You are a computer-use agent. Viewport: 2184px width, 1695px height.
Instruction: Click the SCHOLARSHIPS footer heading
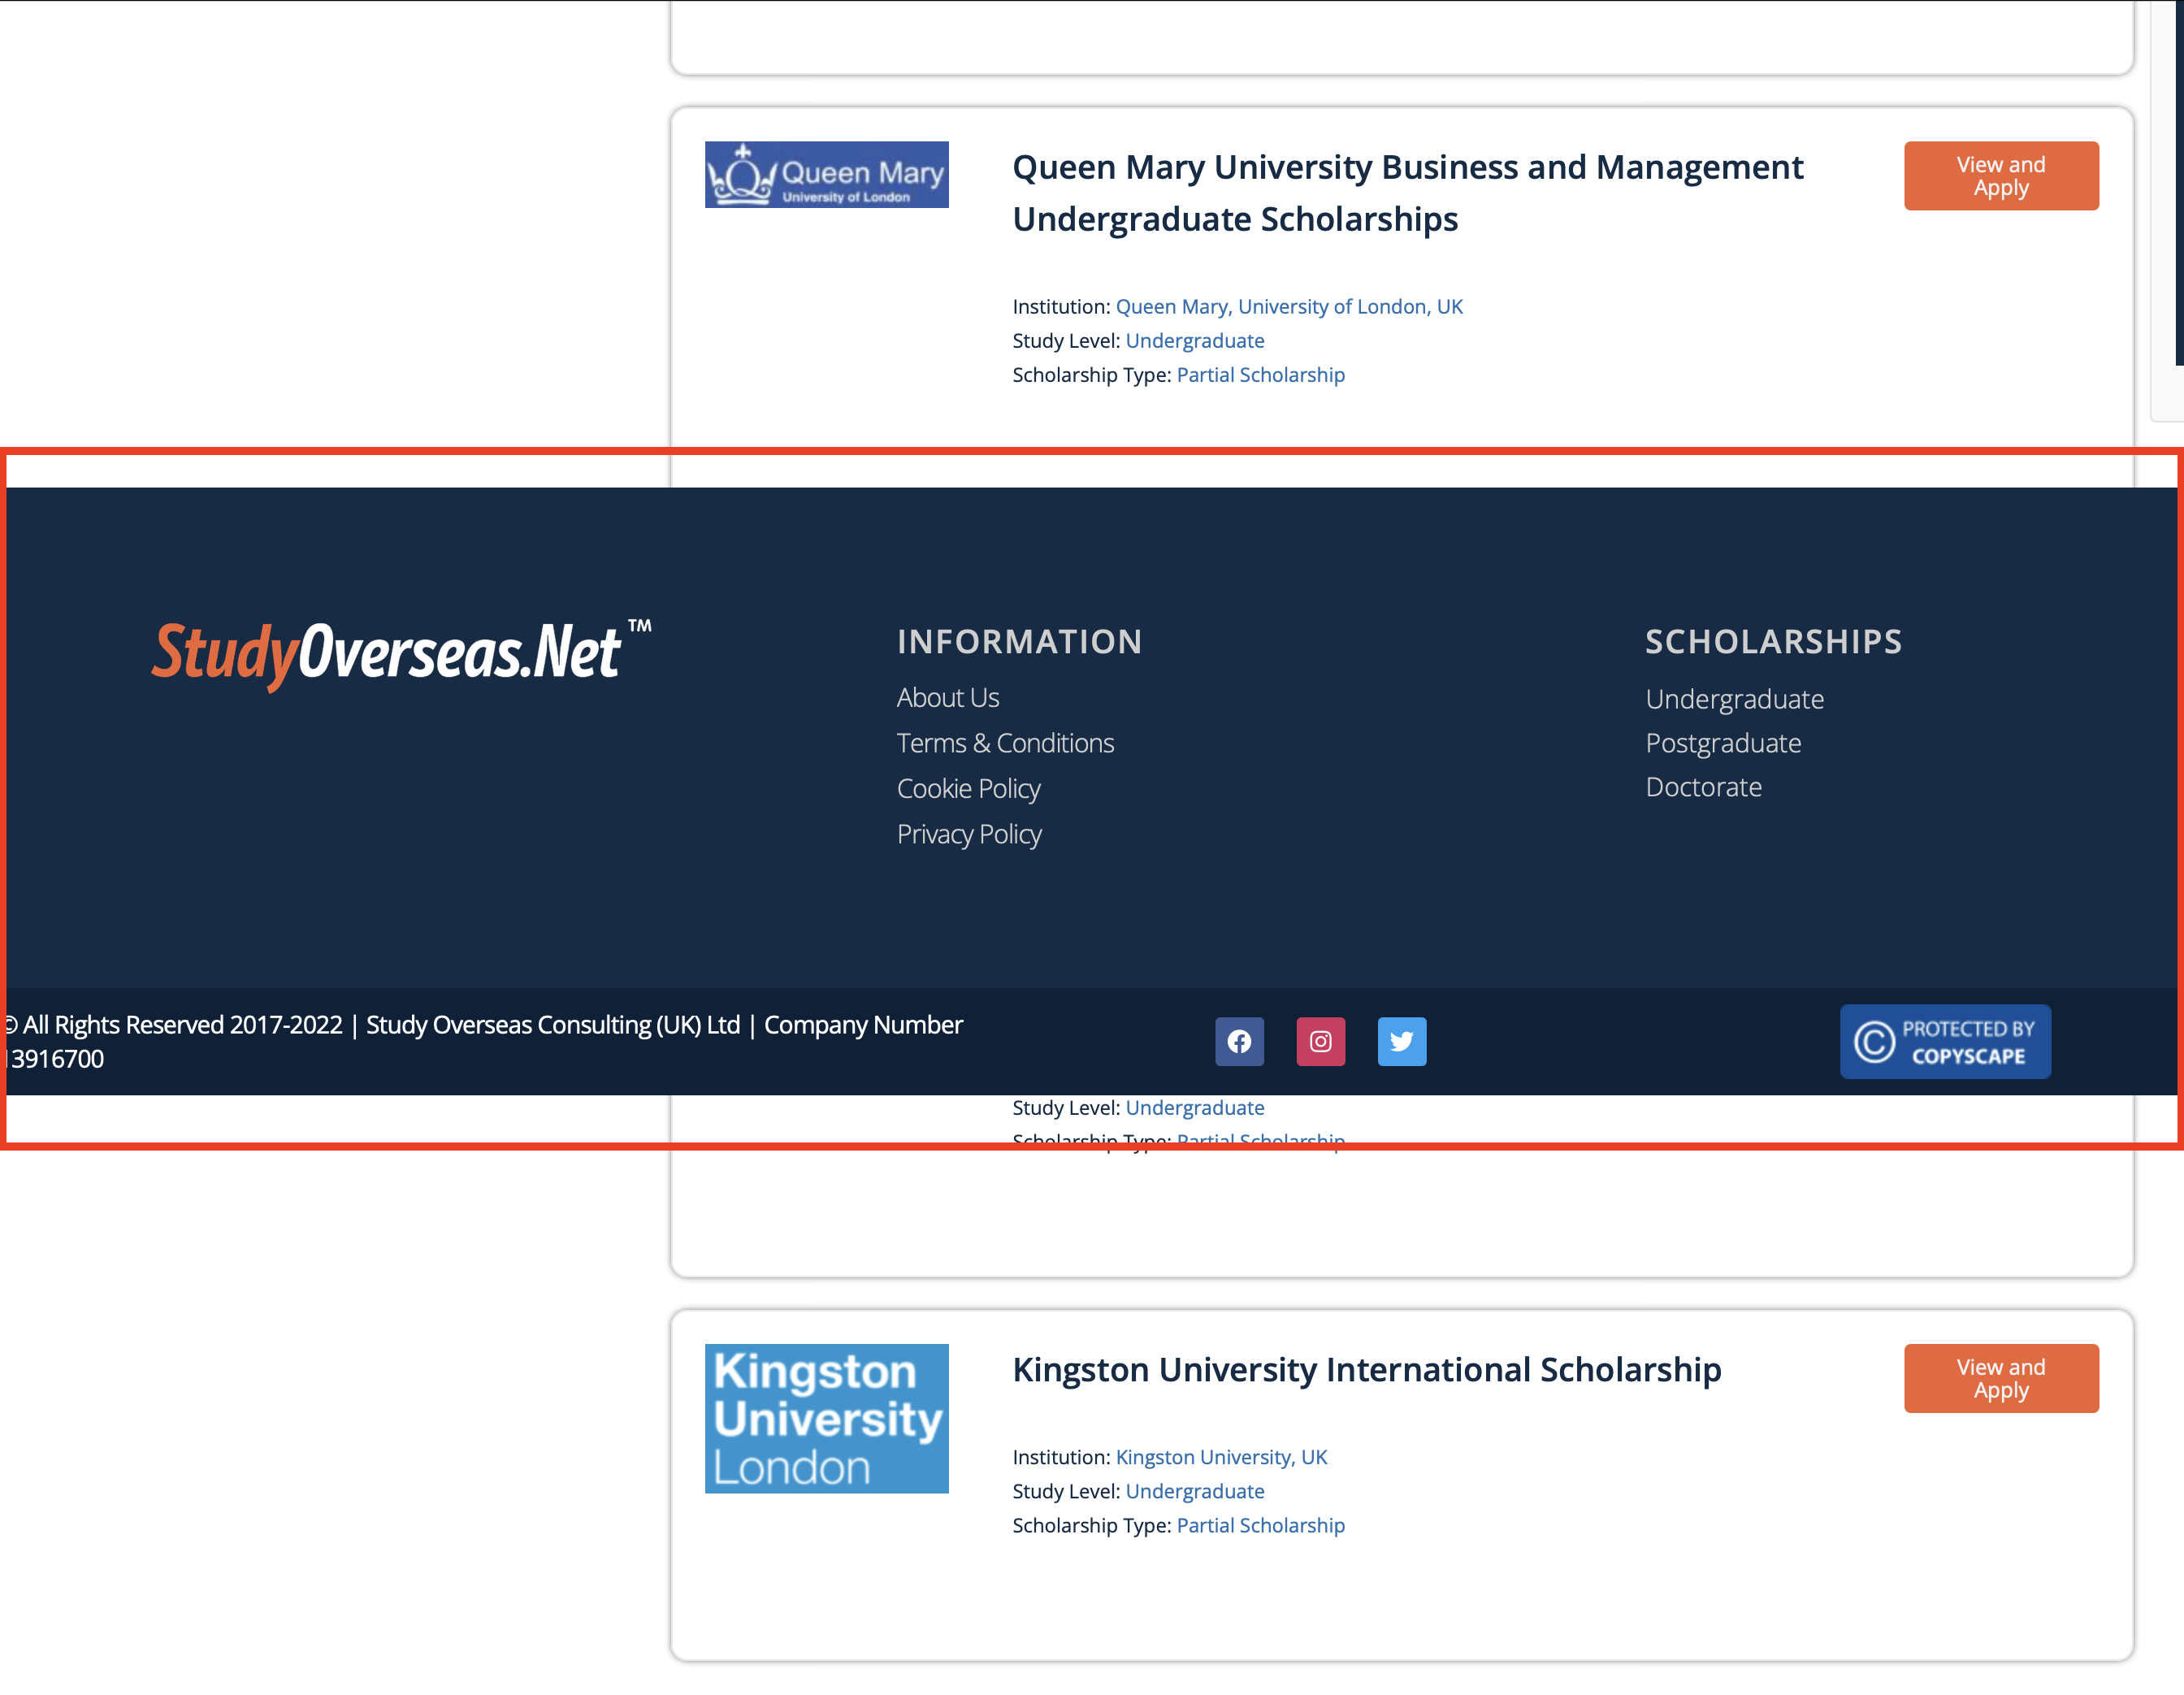click(1773, 642)
